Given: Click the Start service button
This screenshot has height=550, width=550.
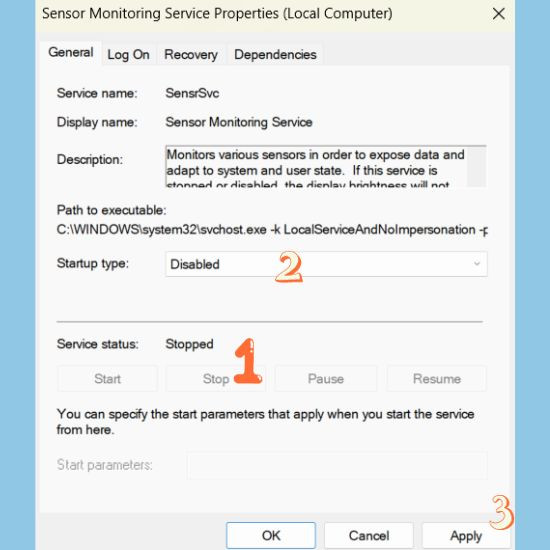Looking at the screenshot, I should point(107,378).
